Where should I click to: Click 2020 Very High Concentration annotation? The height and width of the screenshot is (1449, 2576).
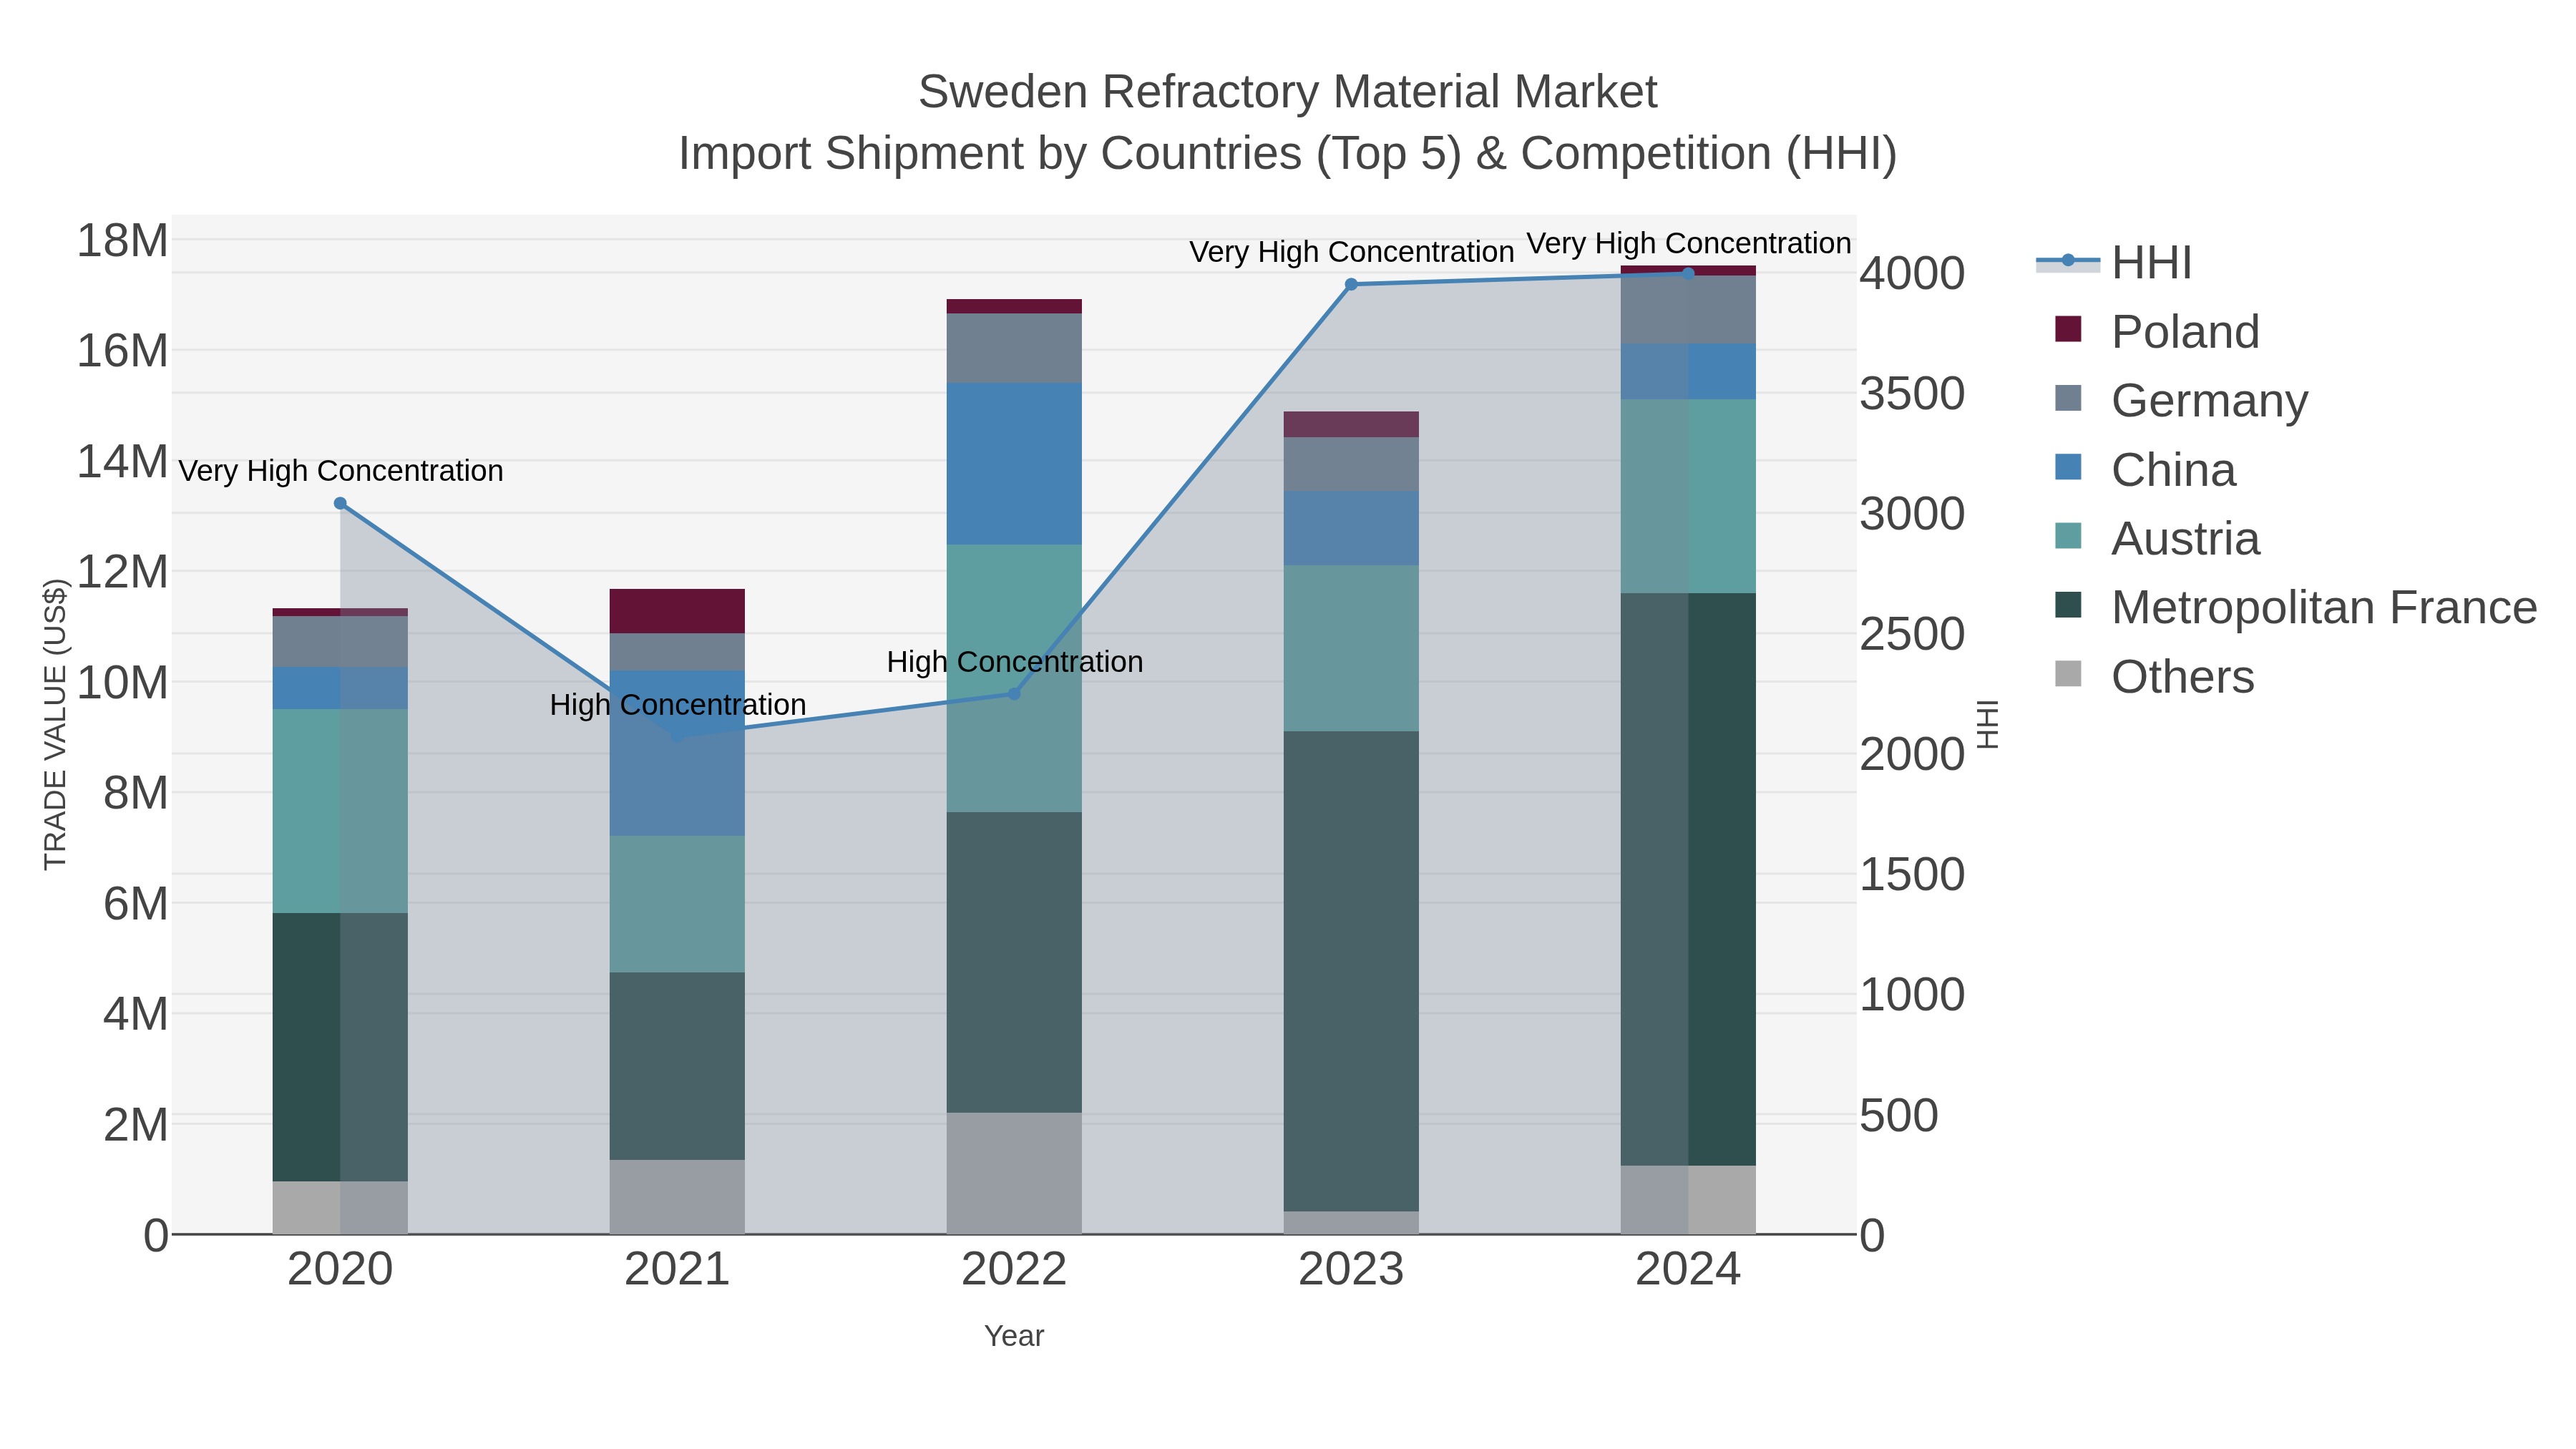(x=341, y=470)
